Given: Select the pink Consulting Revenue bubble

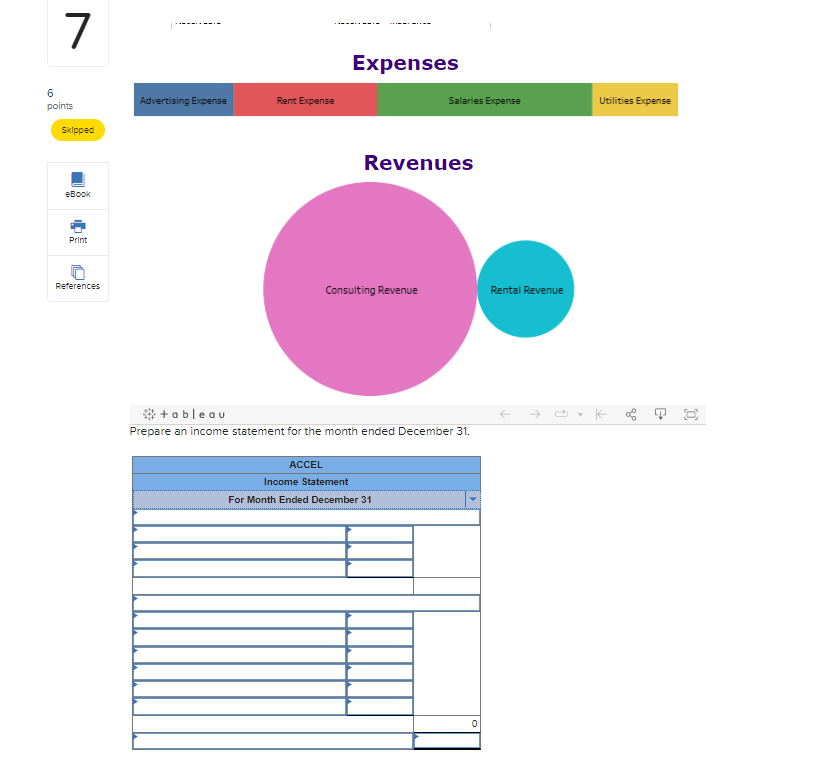Looking at the screenshot, I should 369,289.
